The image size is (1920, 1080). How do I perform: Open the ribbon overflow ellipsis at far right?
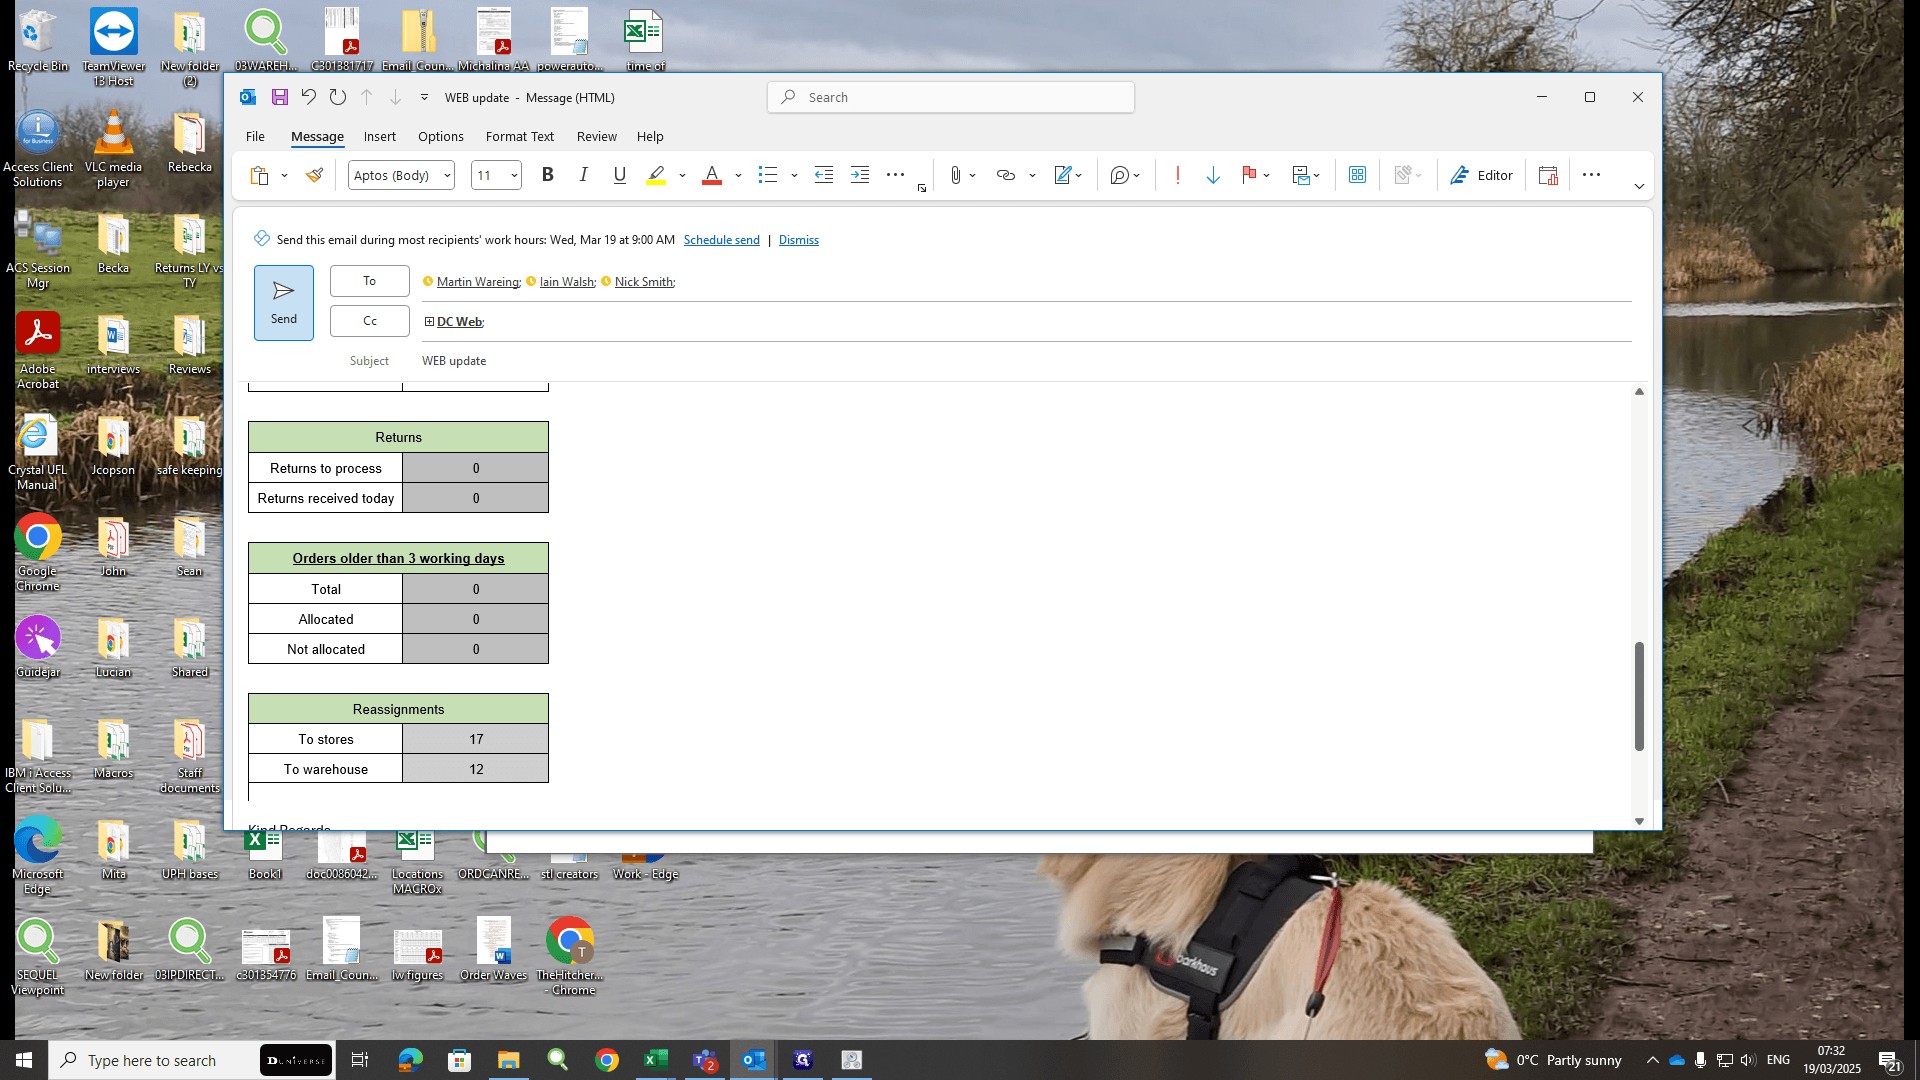point(1592,175)
